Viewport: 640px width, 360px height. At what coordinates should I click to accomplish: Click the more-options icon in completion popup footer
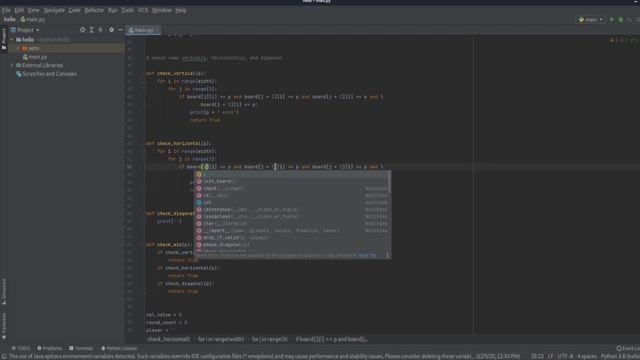coord(387,256)
